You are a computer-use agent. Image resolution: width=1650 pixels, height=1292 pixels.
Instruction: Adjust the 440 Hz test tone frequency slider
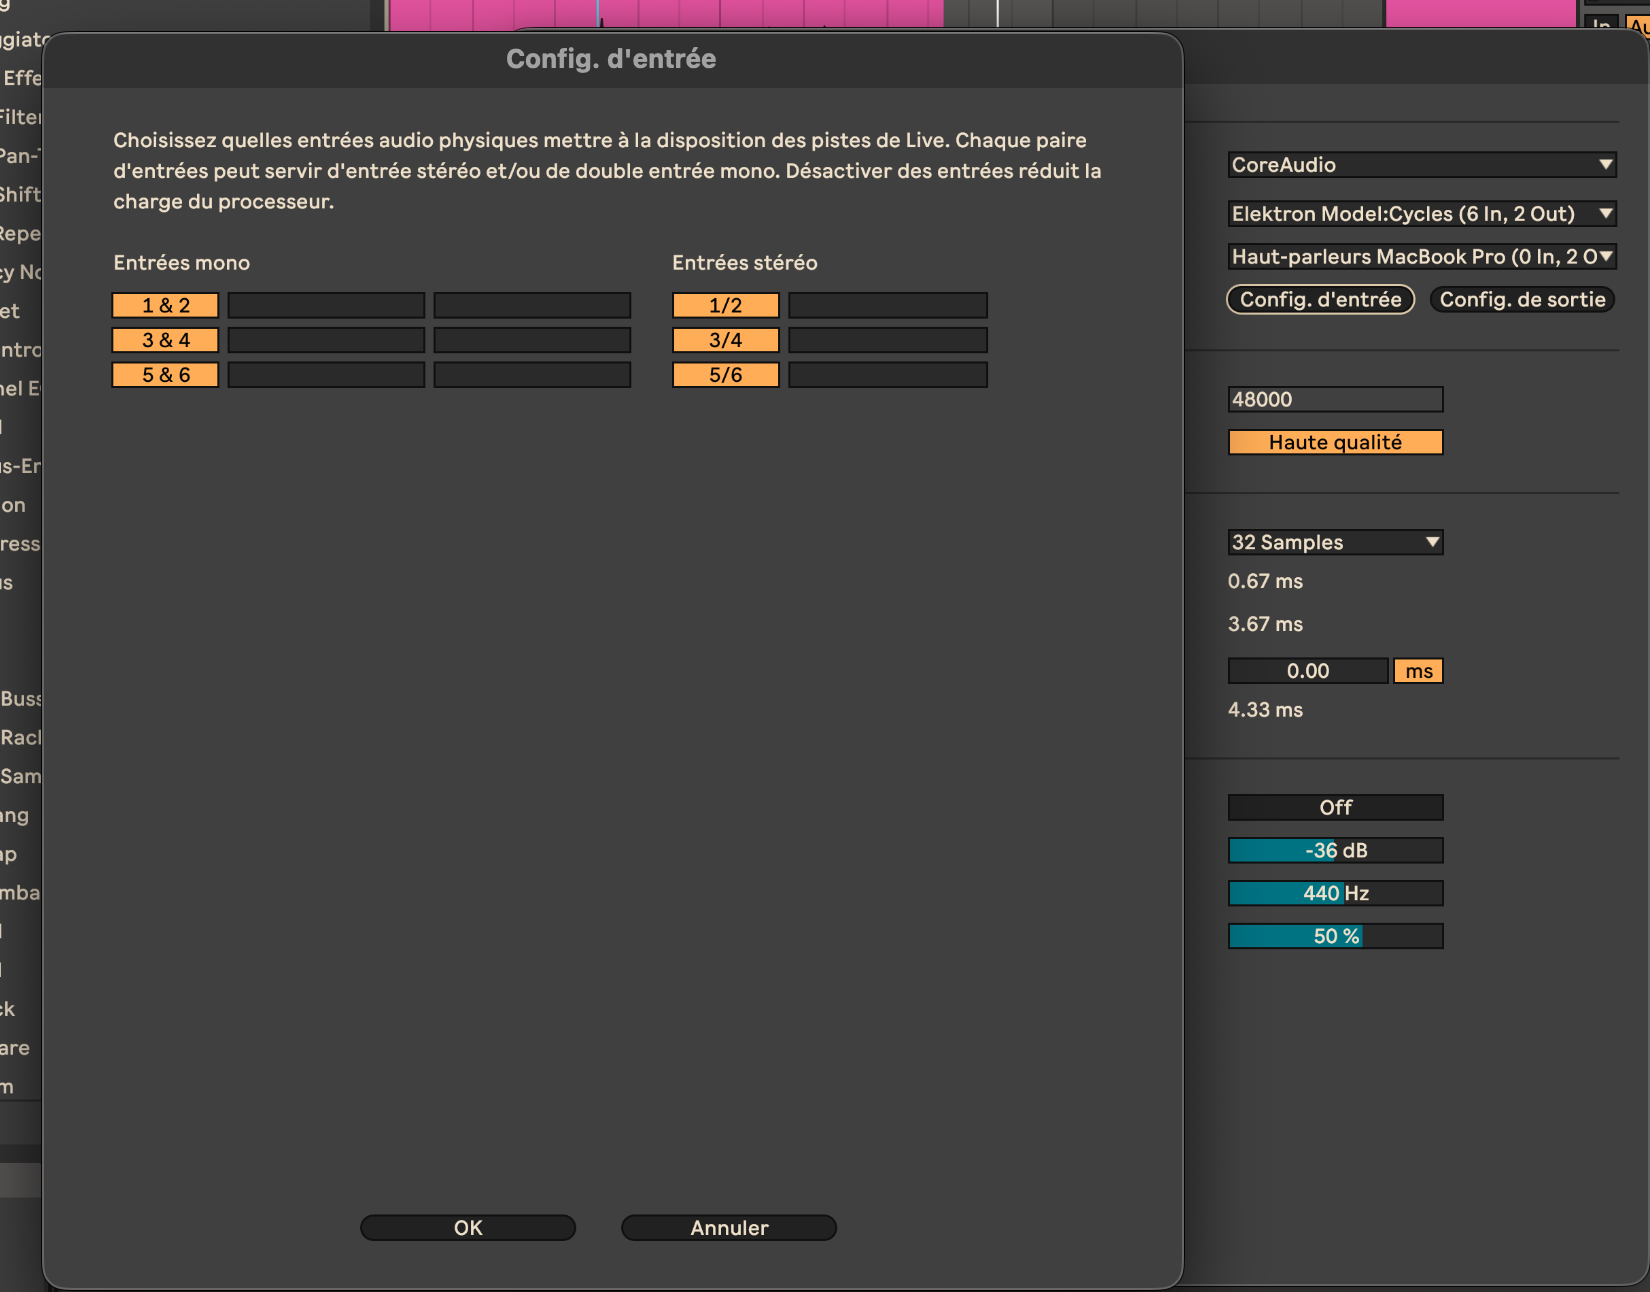point(1335,894)
